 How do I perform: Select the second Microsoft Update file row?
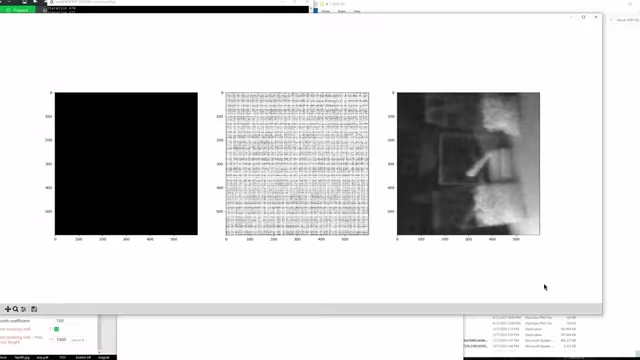click(x=521, y=346)
